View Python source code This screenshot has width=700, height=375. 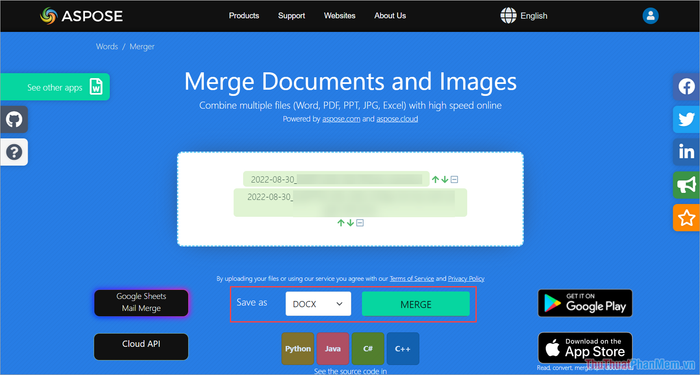[298, 349]
